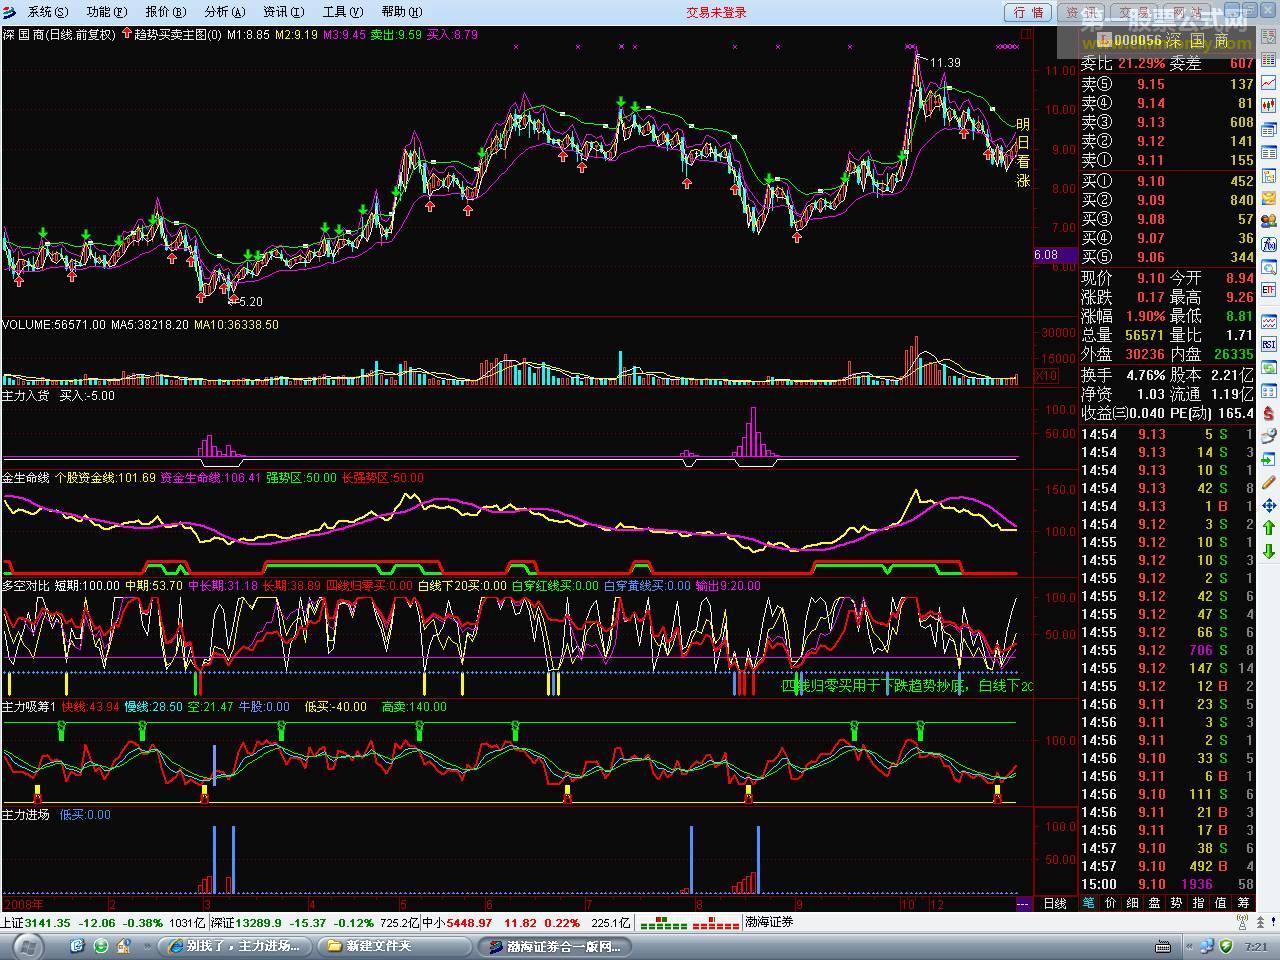Screen dimensions: 1280x960
Task: Open the RSI indicator sidebar icon
Action: [x=1269, y=344]
